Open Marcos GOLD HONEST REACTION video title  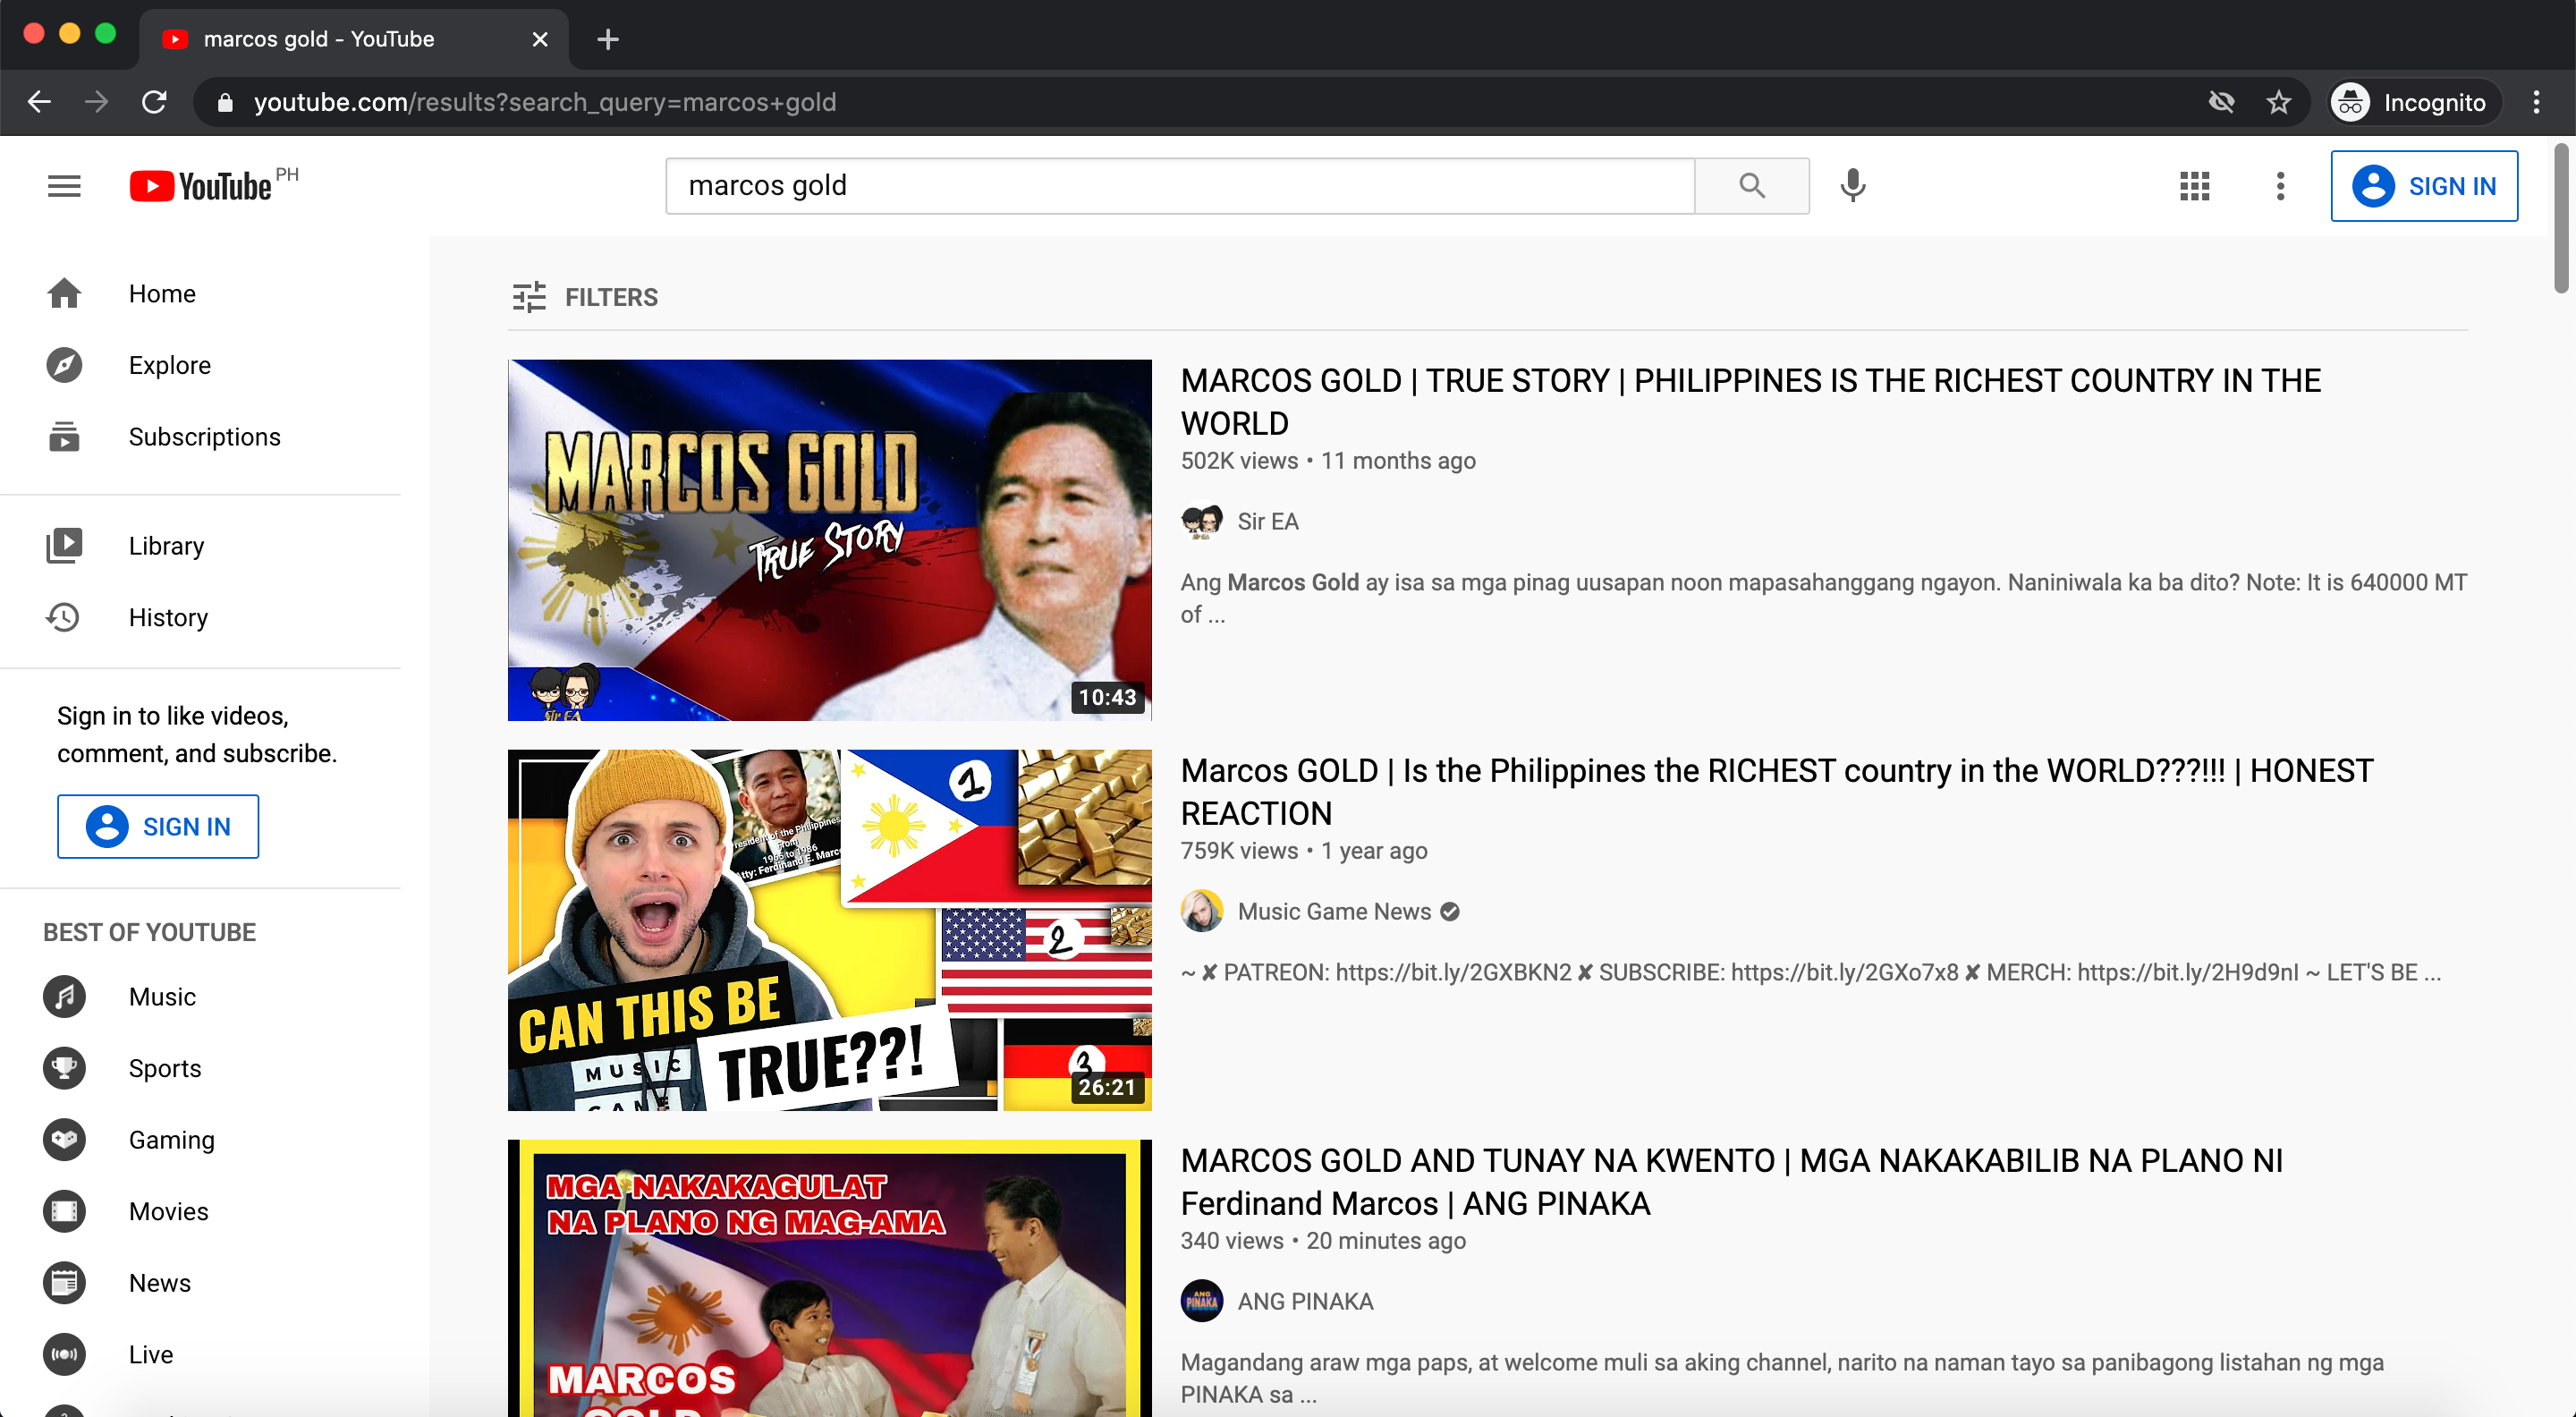[x=1776, y=792]
